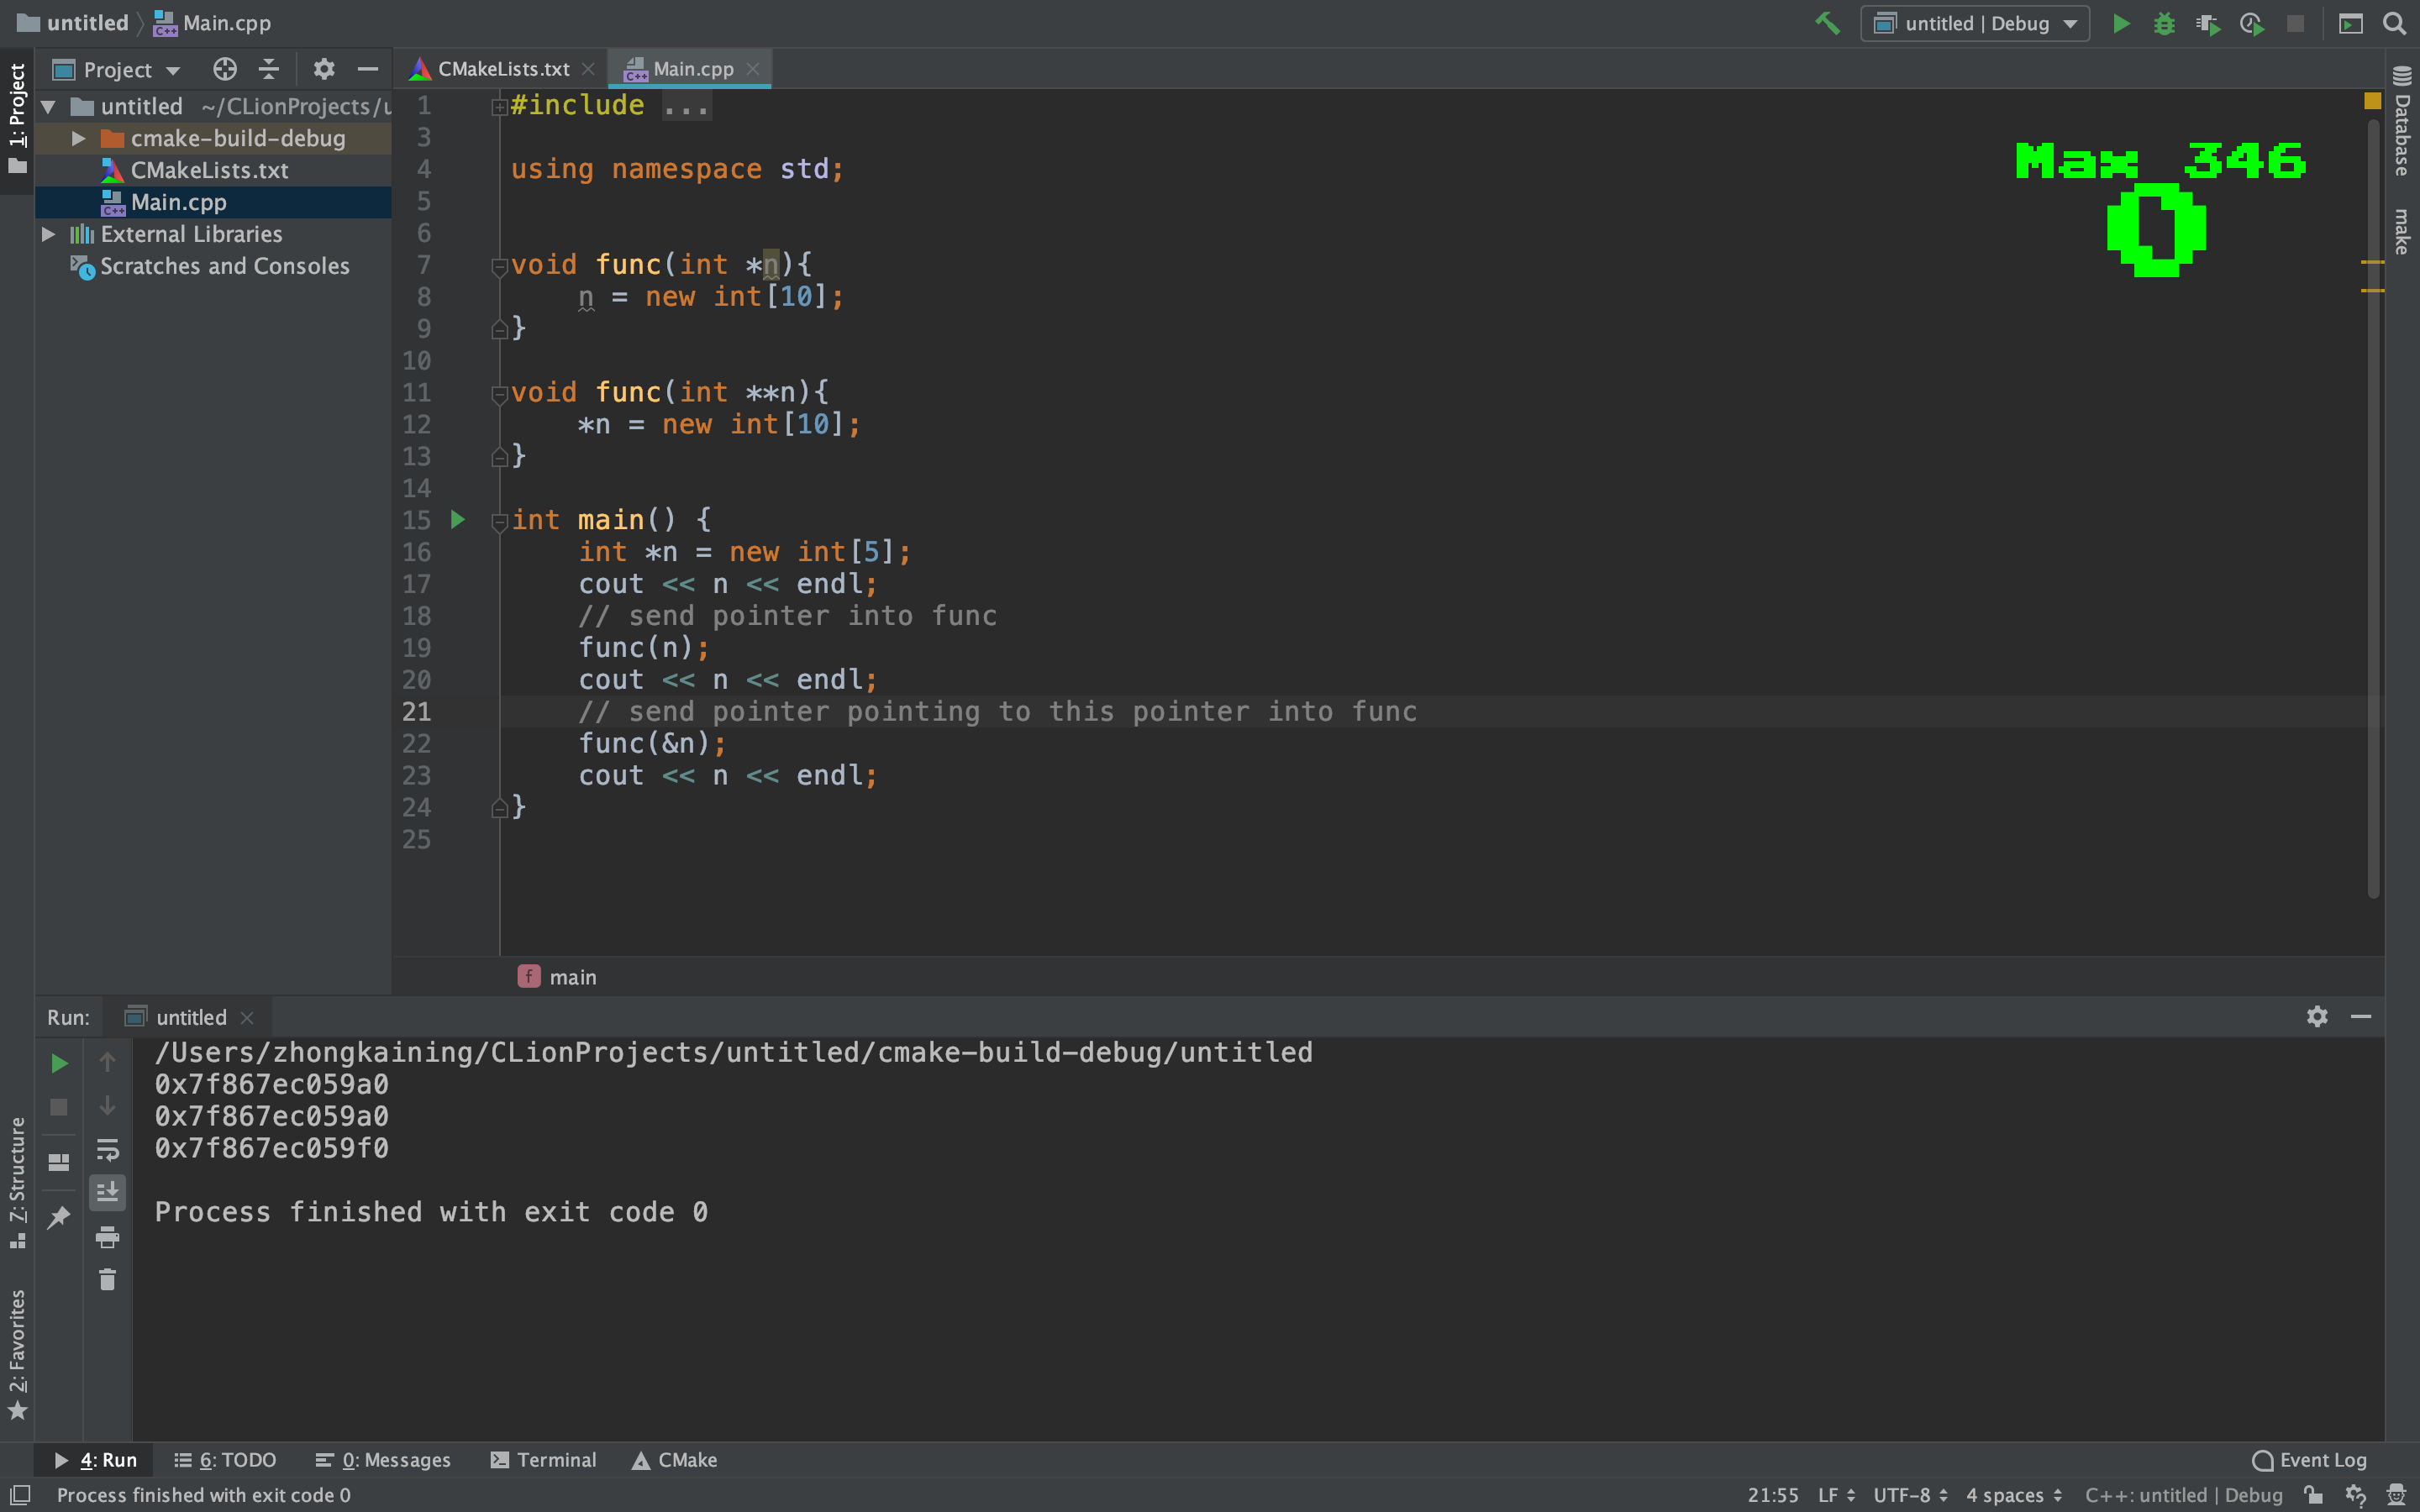
Task: Click the grayed-out stop icon in the top toolbar
Action: pyautogui.click(x=2296, y=23)
